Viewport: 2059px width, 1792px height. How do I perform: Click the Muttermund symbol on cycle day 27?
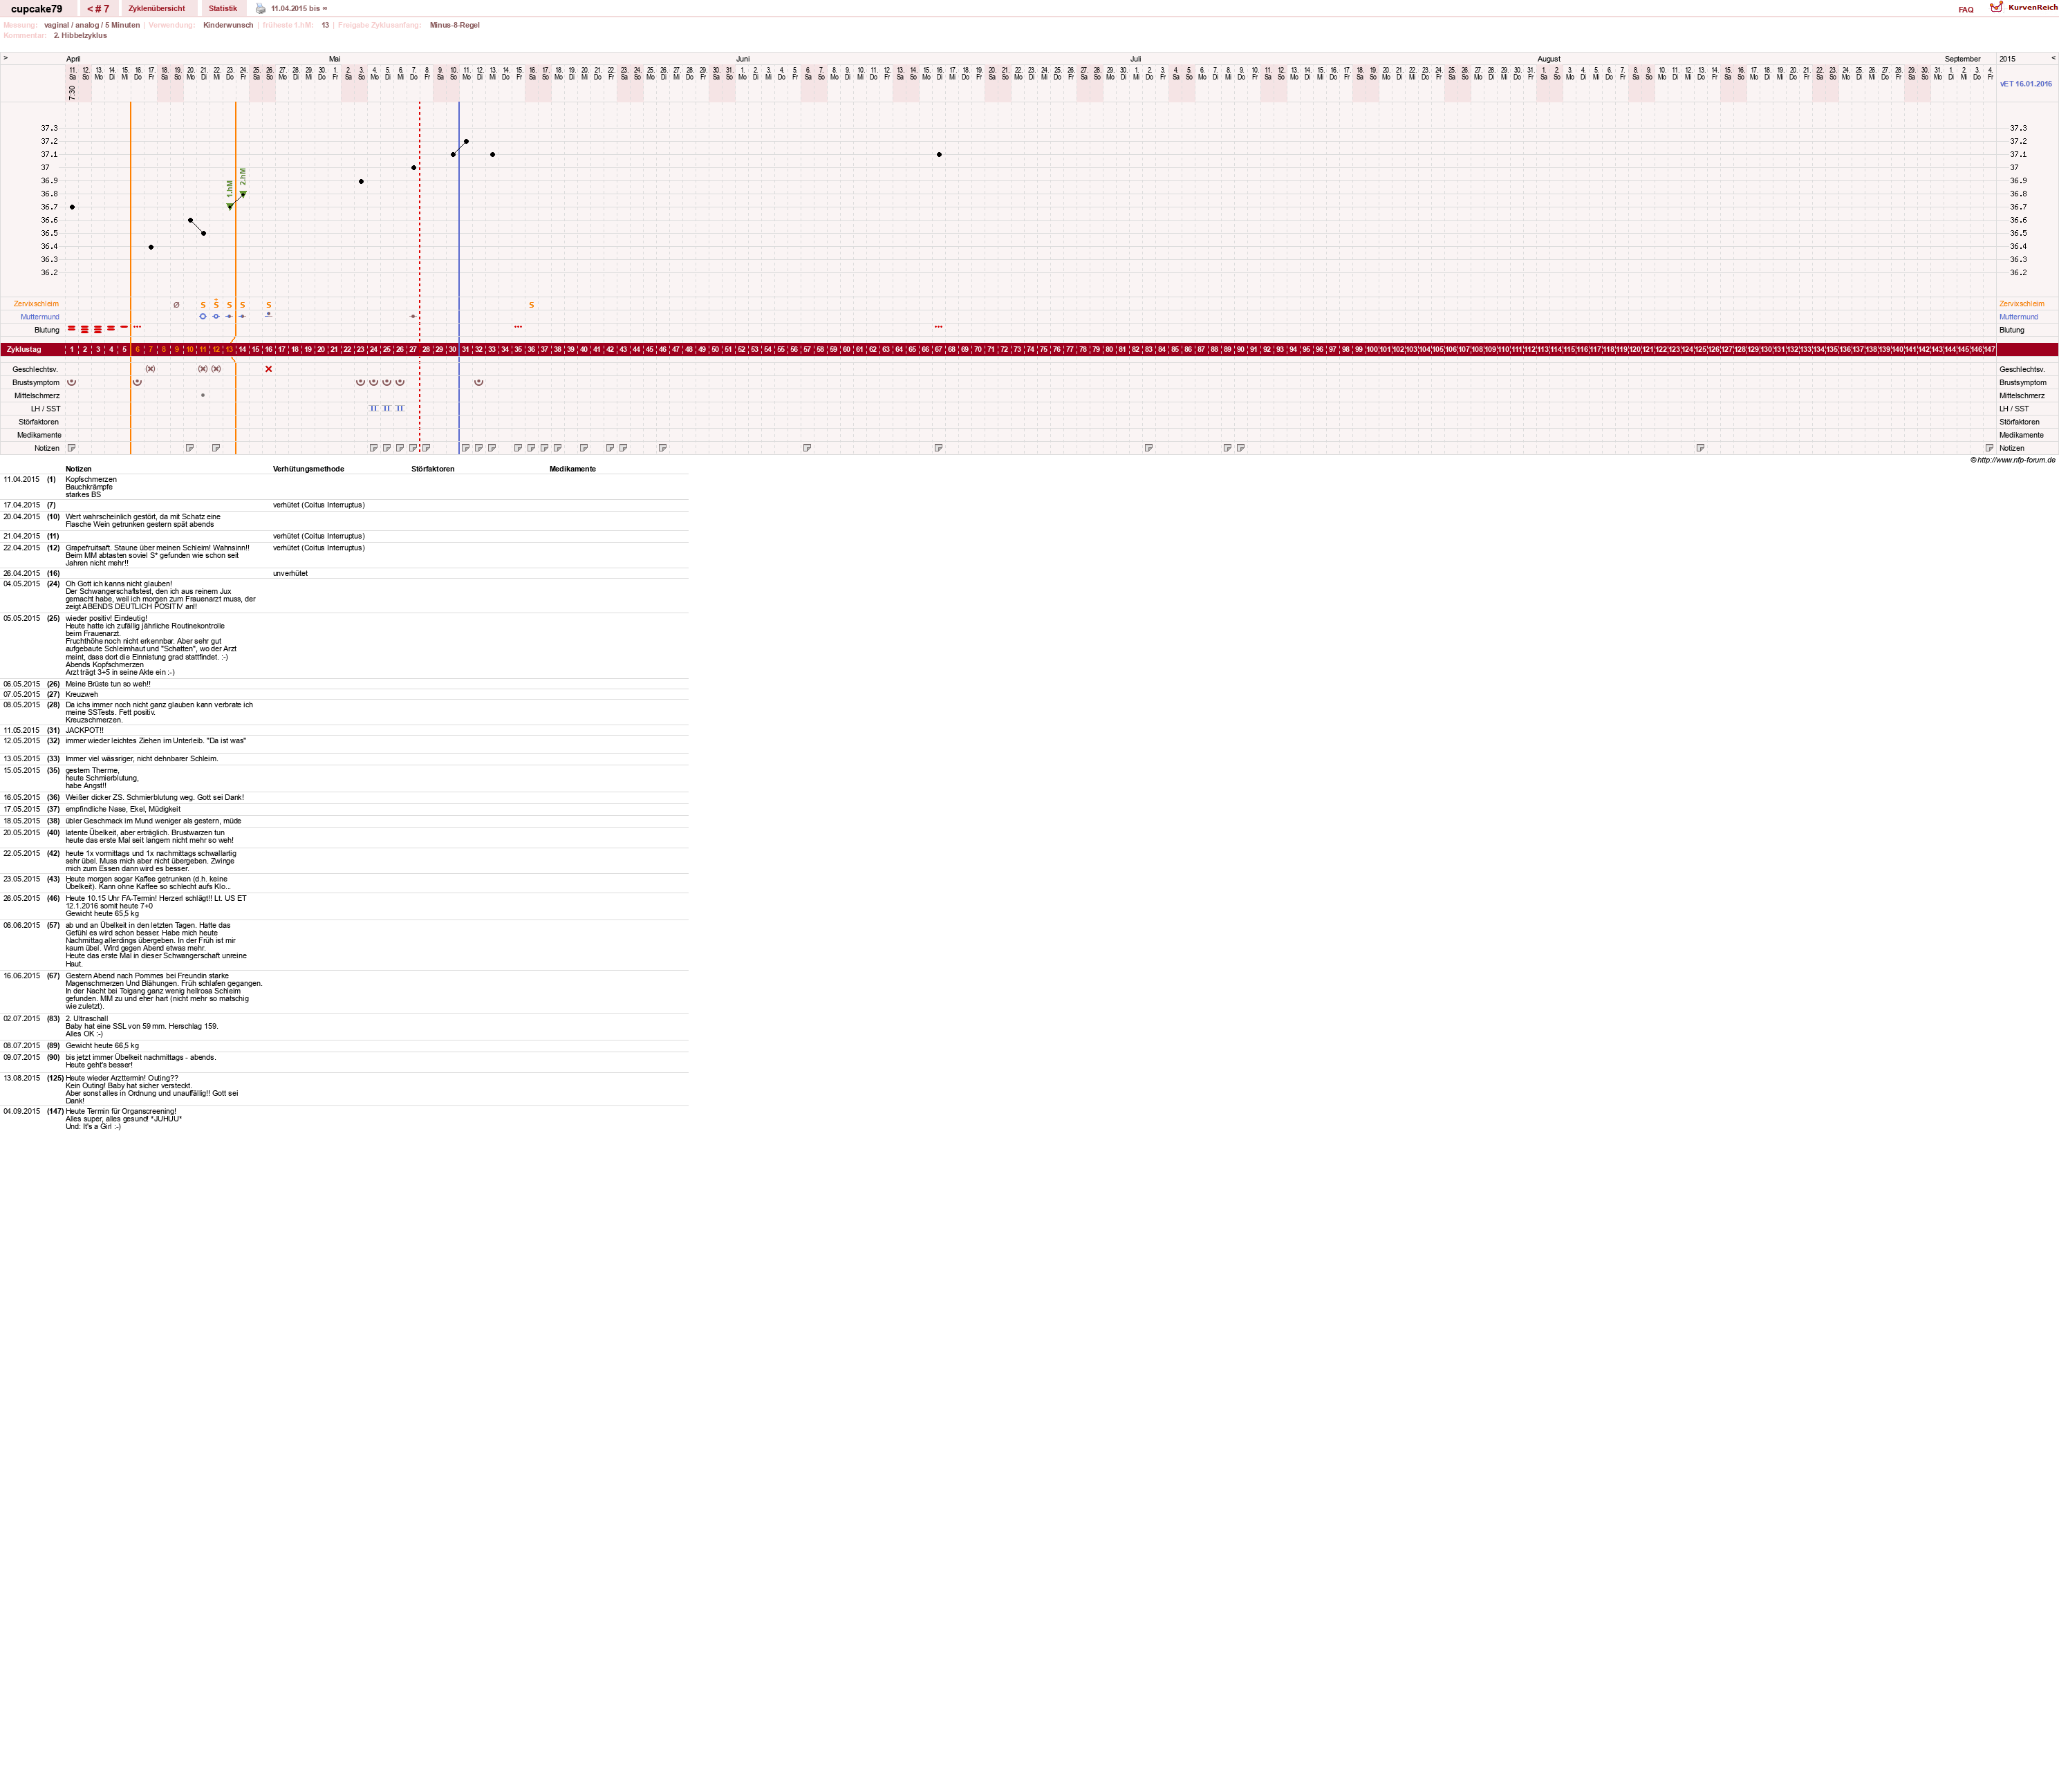[413, 316]
